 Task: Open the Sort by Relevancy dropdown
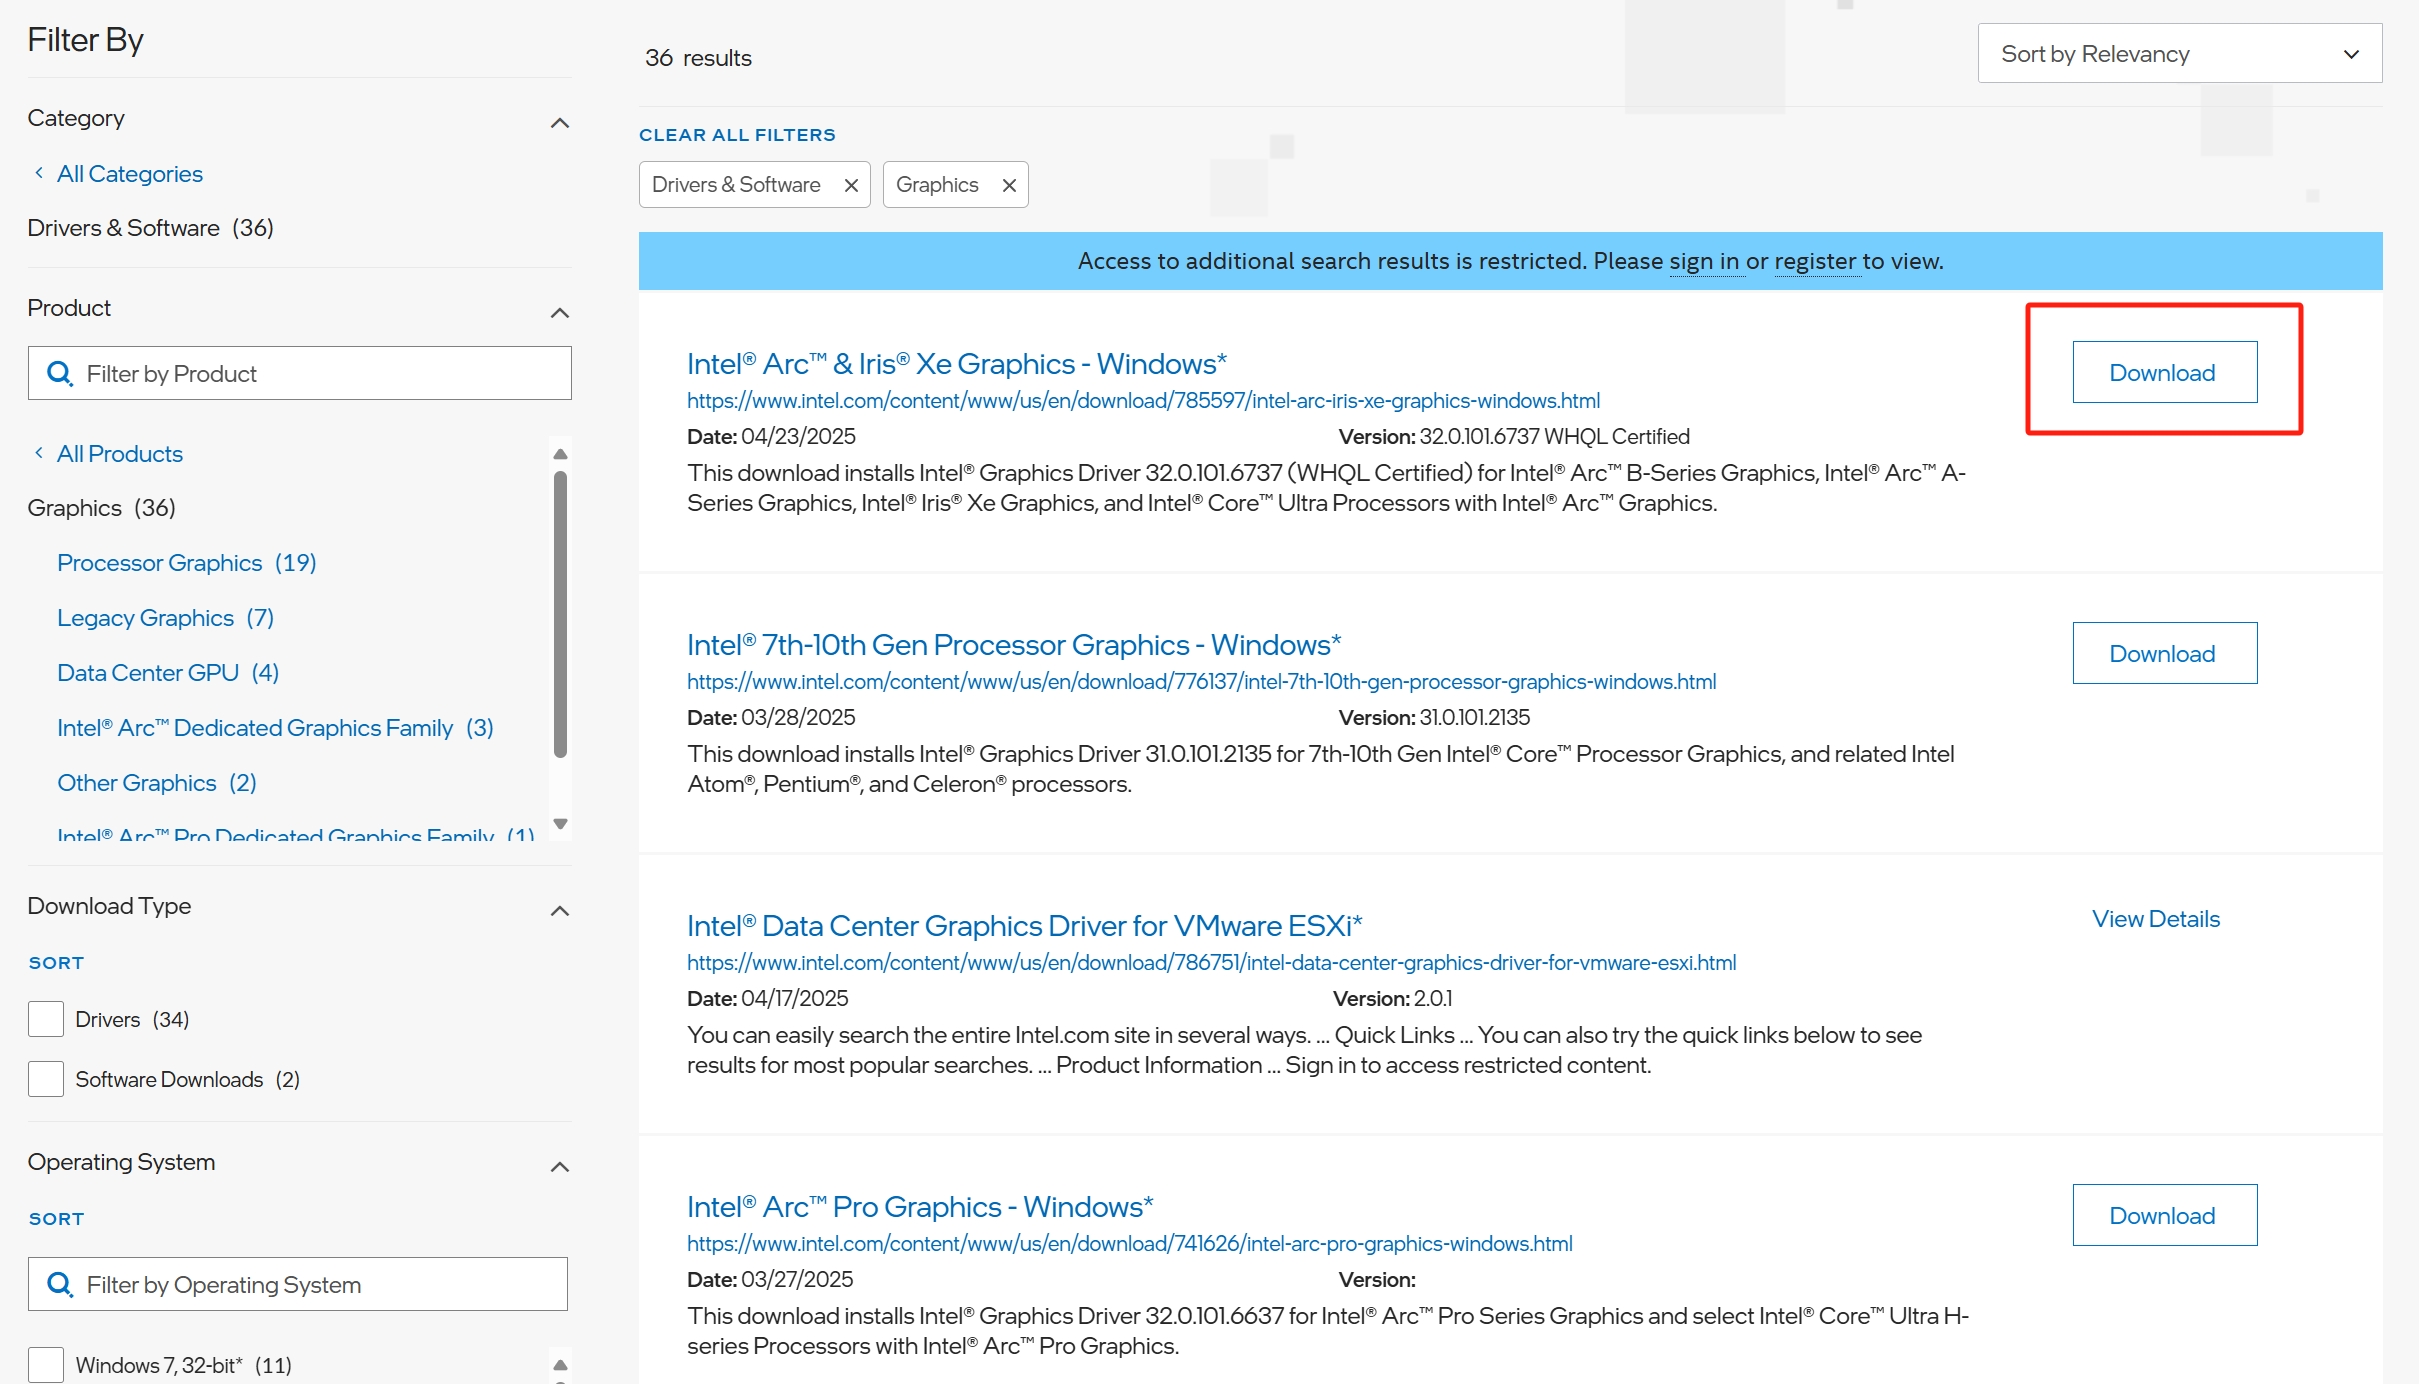[2179, 54]
